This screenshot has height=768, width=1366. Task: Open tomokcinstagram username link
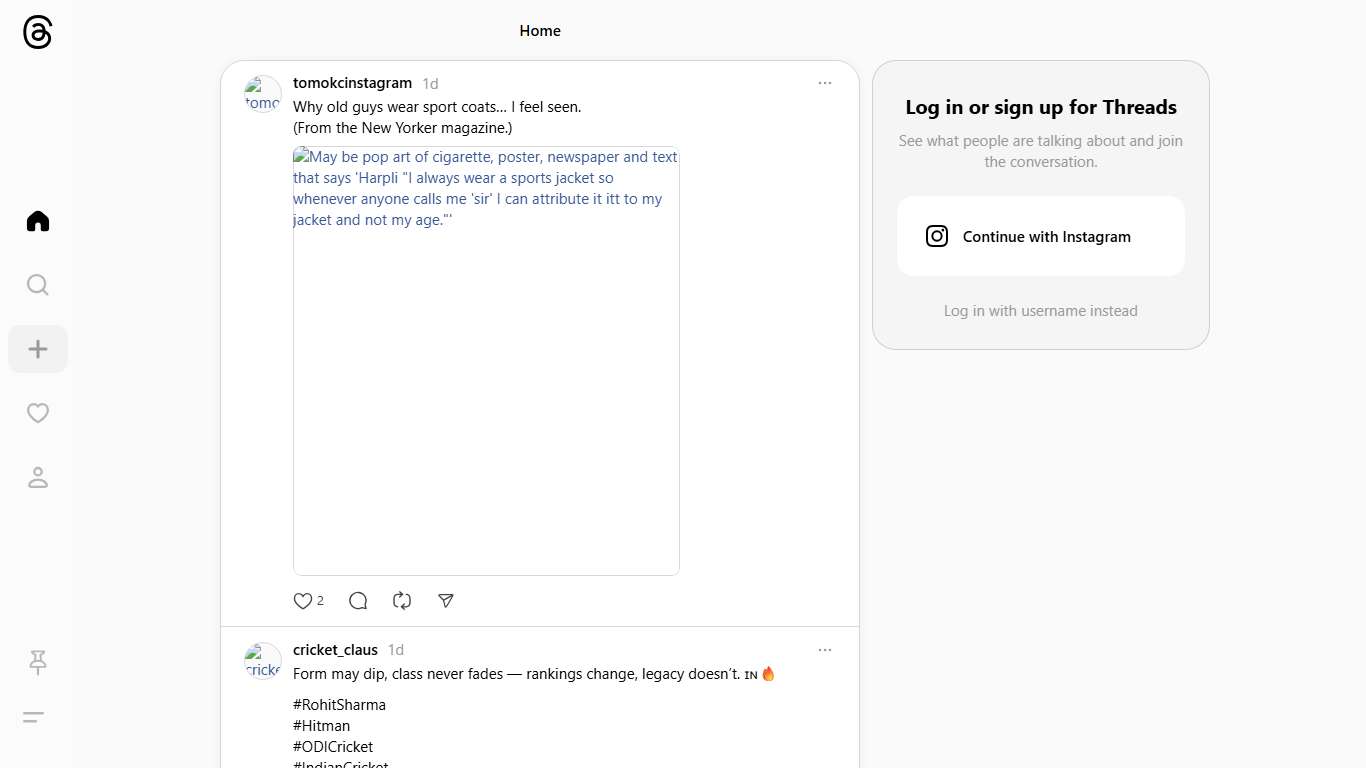[352, 83]
